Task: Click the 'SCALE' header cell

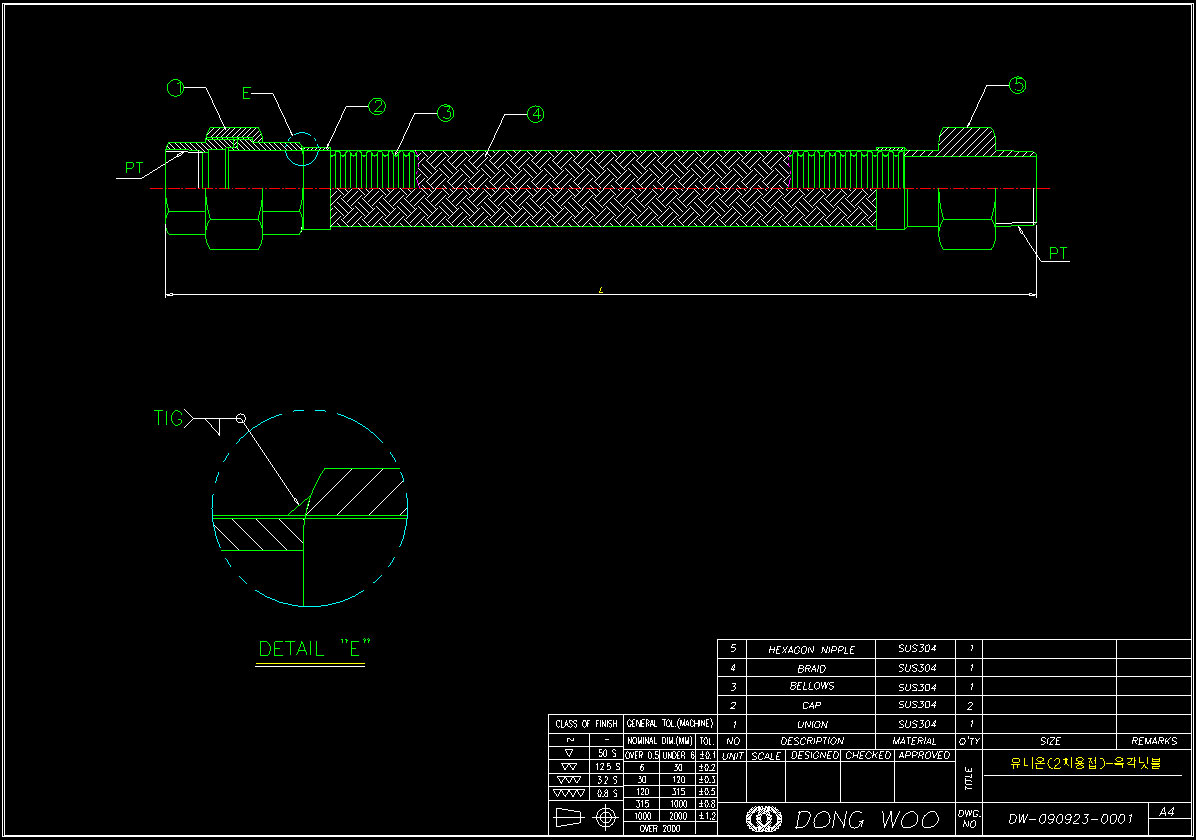Action: click(766, 755)
